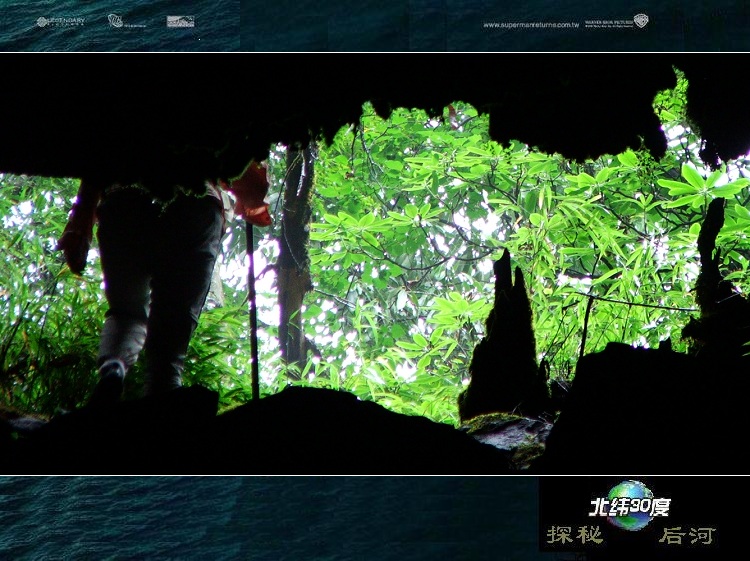The width and height of the screenshot is (750, 561).
Task: Open the www.supermanreturns.com.tw link
Action: (x=531, y=25)
